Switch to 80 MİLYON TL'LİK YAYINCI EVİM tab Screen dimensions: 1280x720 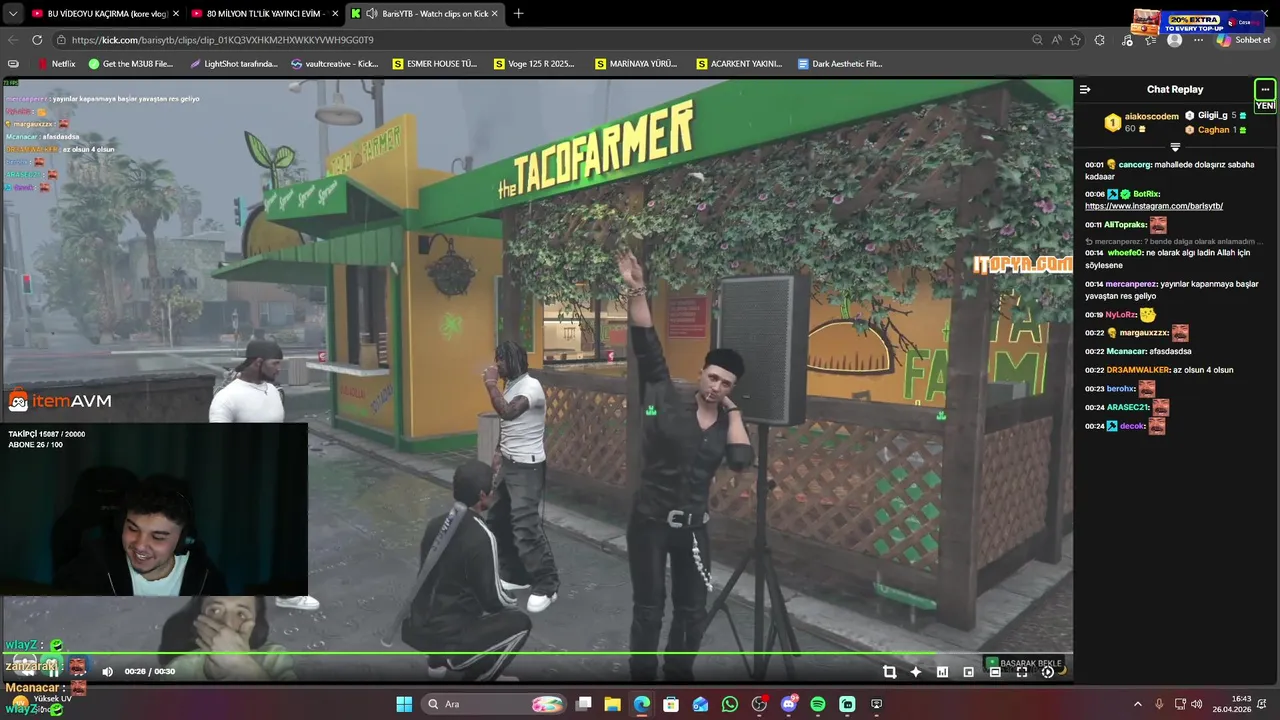(x=264, y=14)
